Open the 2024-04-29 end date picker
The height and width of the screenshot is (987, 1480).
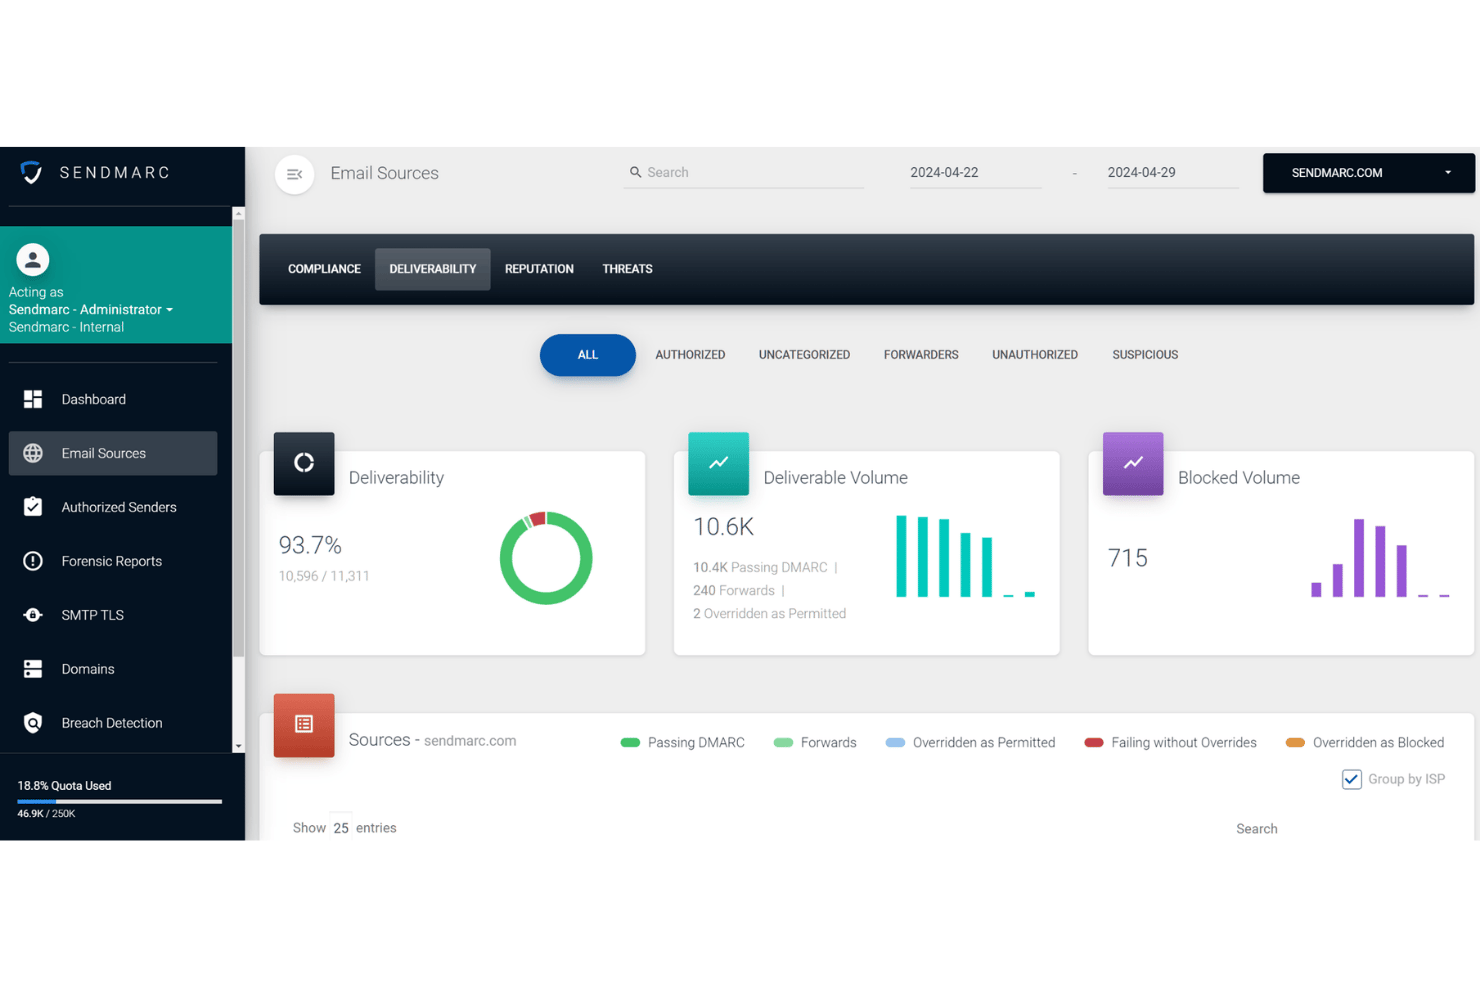pos(1172,173)
